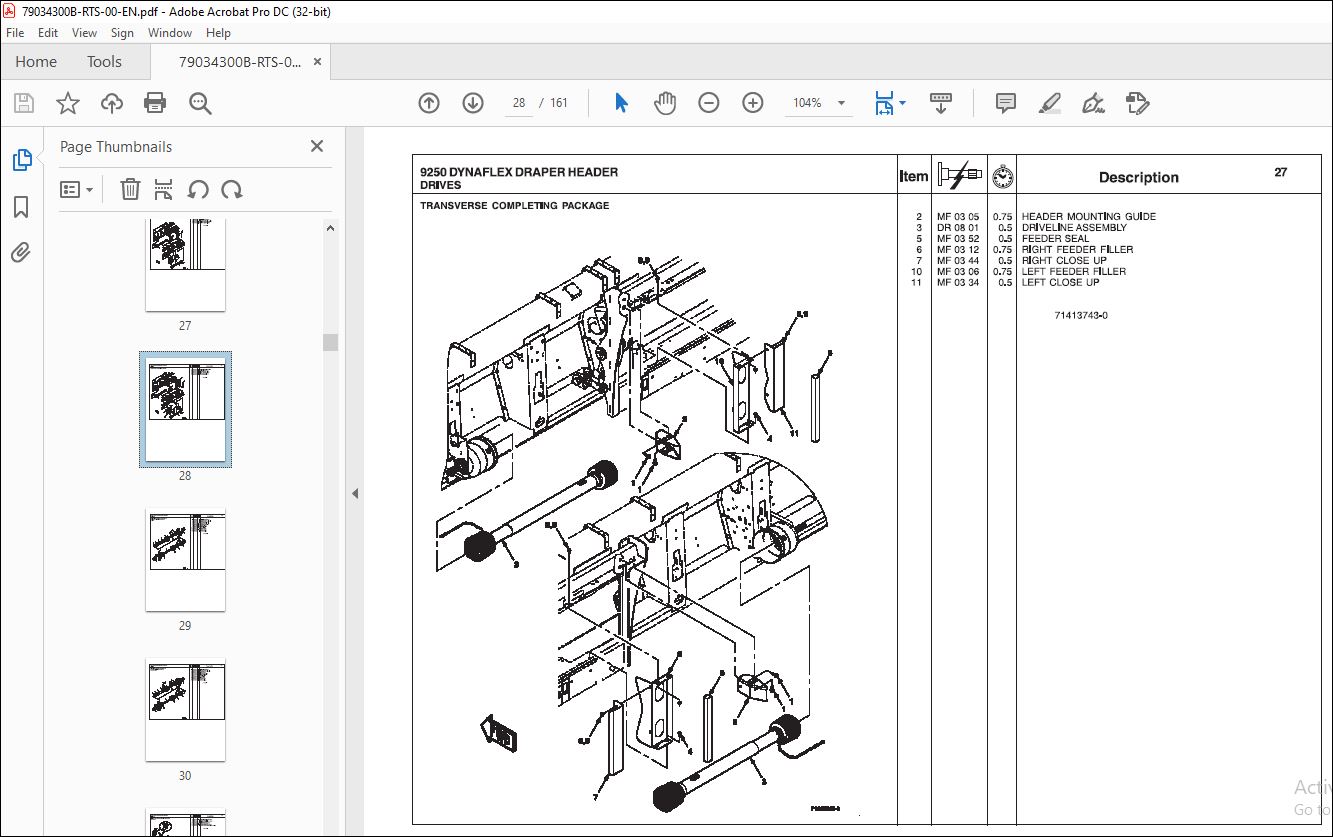Click the page number input field
The image size is (1333, 837).
519,103
